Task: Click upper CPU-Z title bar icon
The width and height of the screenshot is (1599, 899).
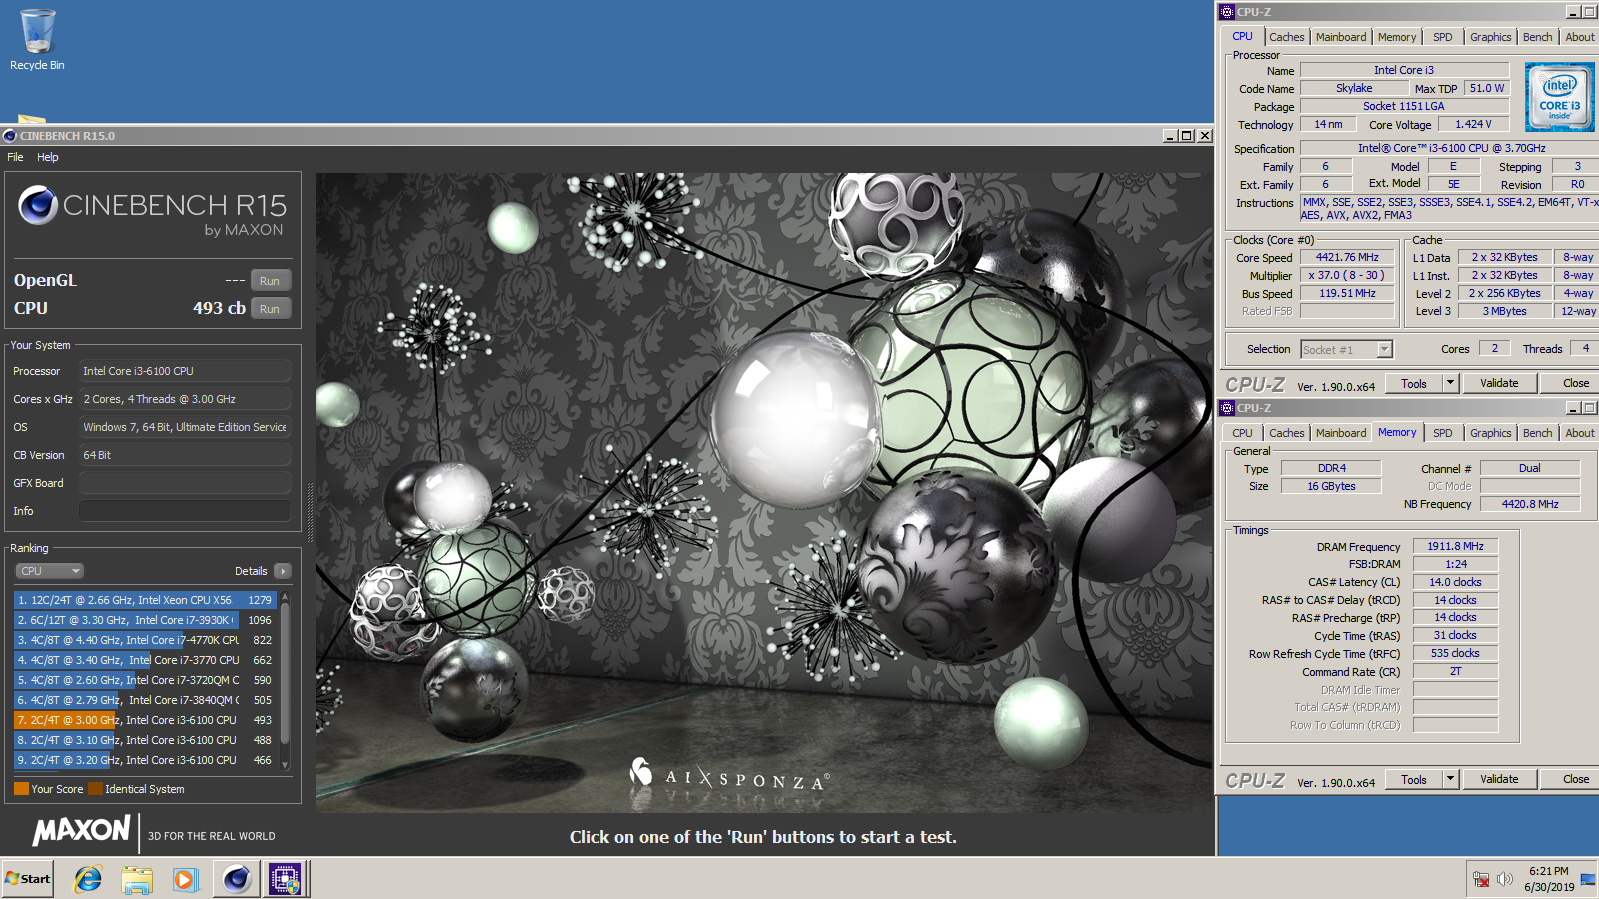Action: point(1227,12)
